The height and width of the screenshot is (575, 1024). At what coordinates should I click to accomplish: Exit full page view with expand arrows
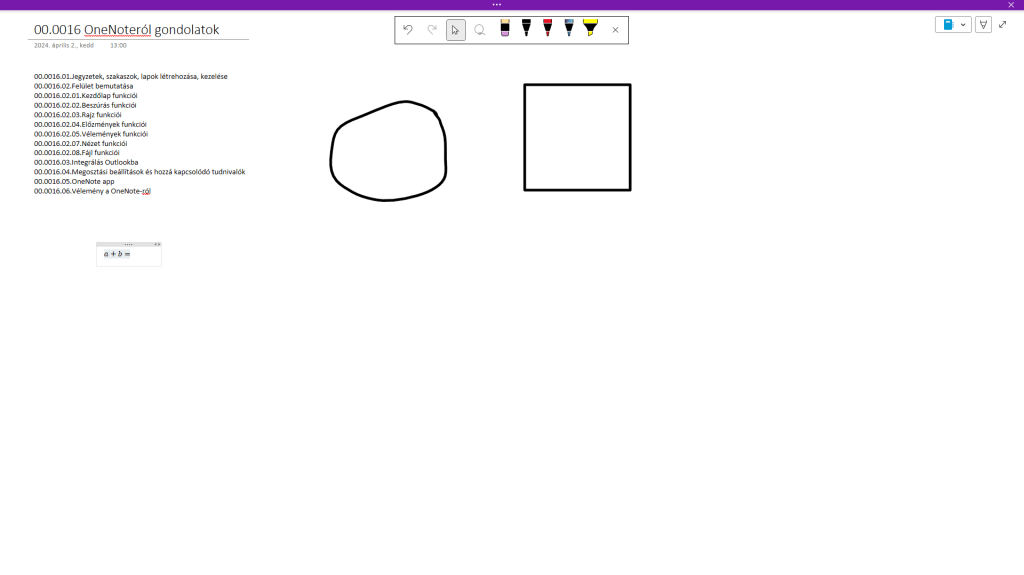[x=1003, y=24]
